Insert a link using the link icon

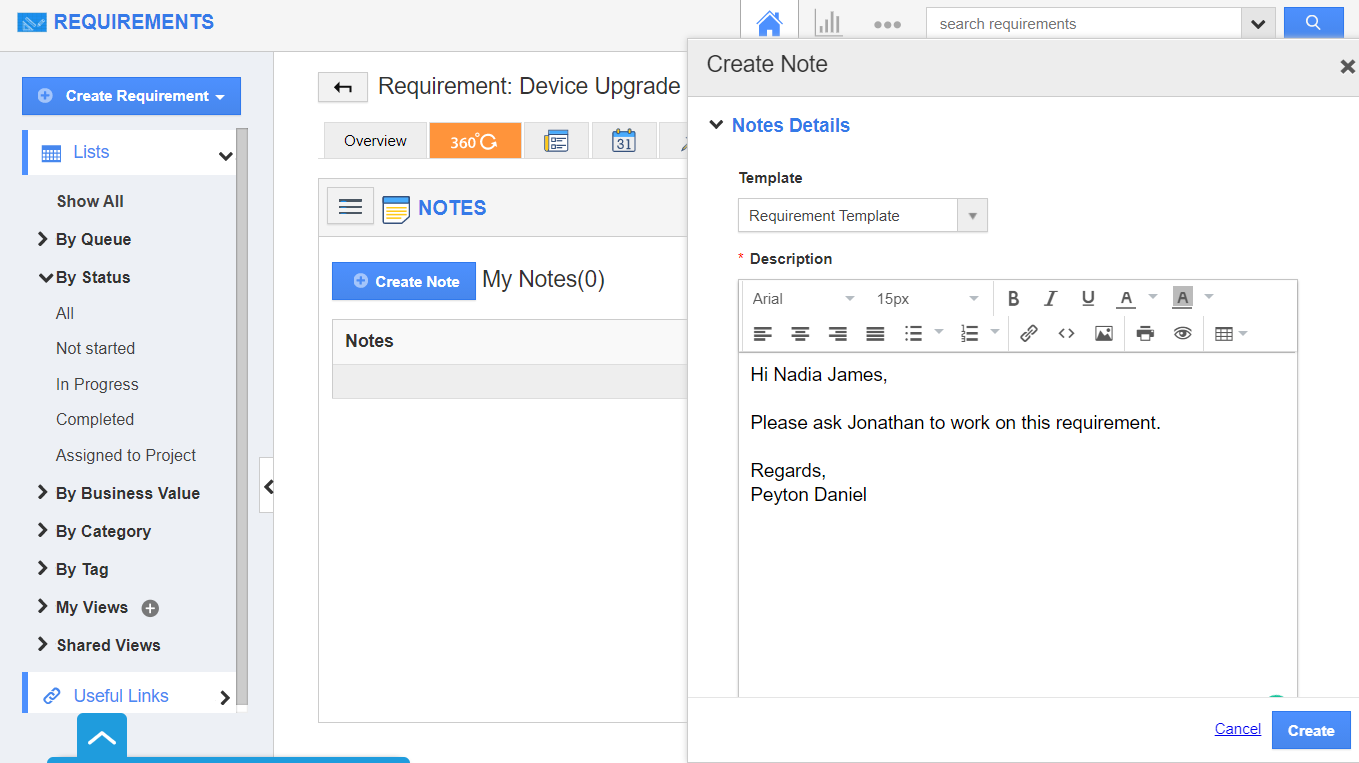1028,334
